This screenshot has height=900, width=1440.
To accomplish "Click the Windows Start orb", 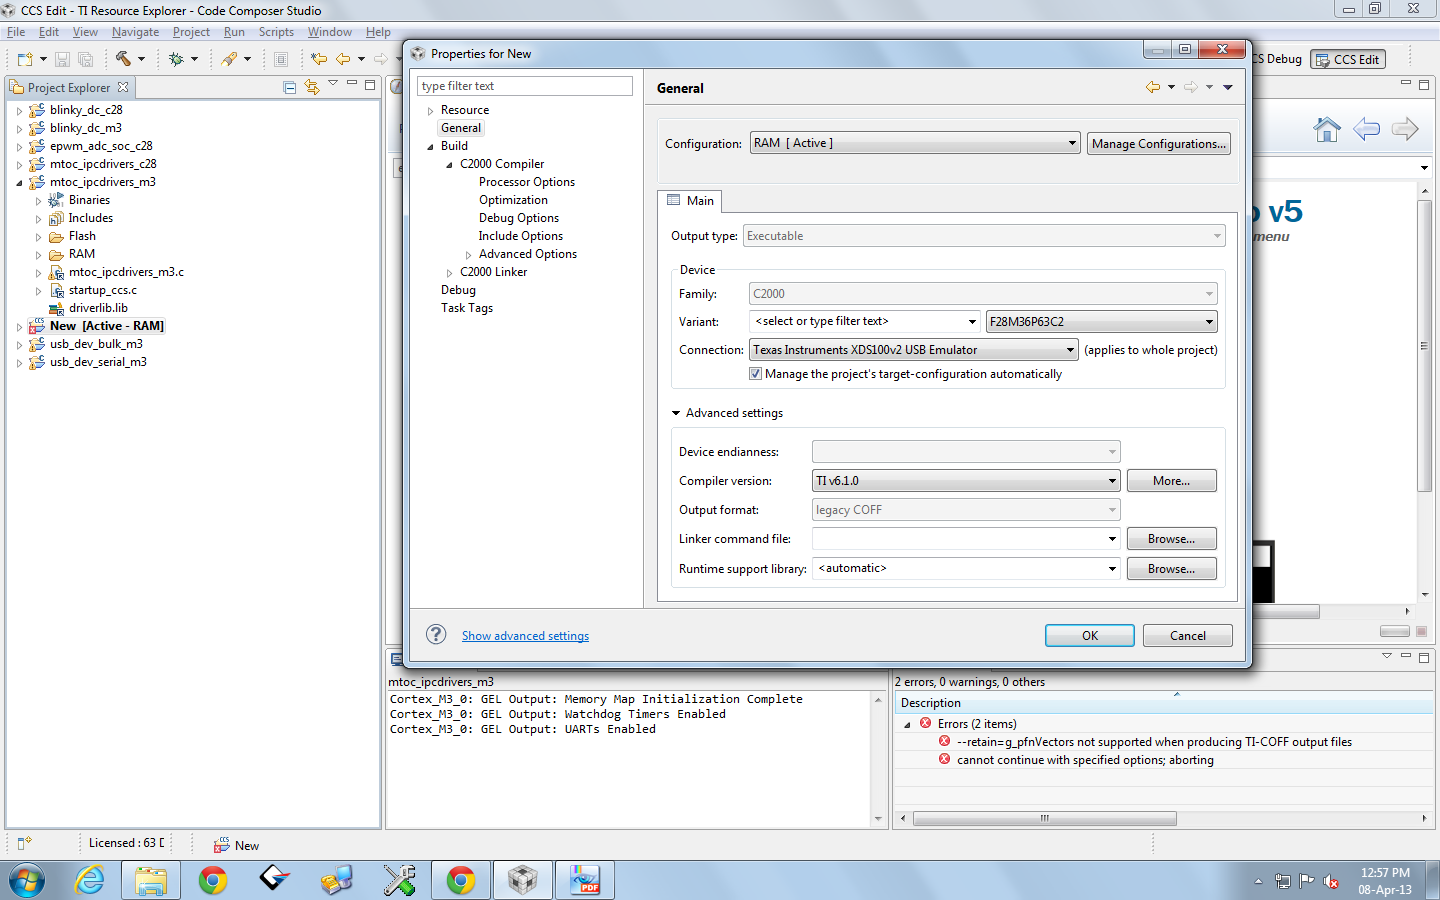I will (27, 880).
